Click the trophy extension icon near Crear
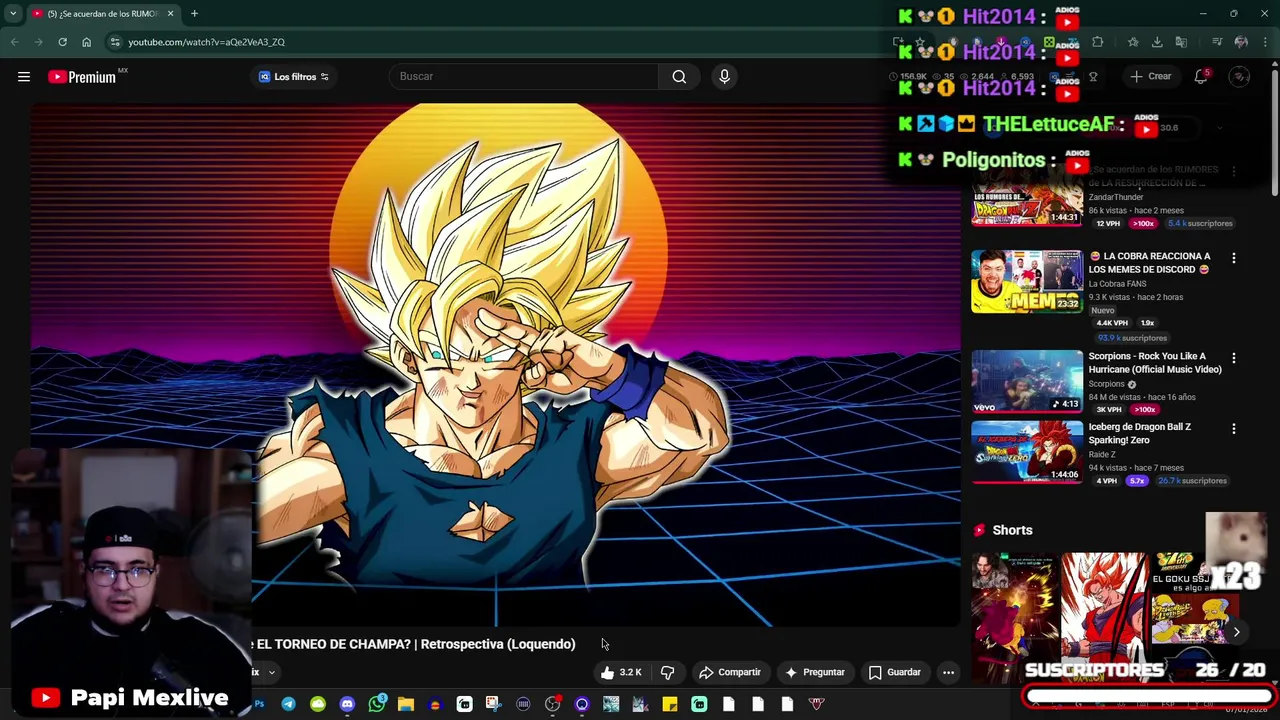The height and width of the screenshot is (720, 1280). (x=1093, y=77)
